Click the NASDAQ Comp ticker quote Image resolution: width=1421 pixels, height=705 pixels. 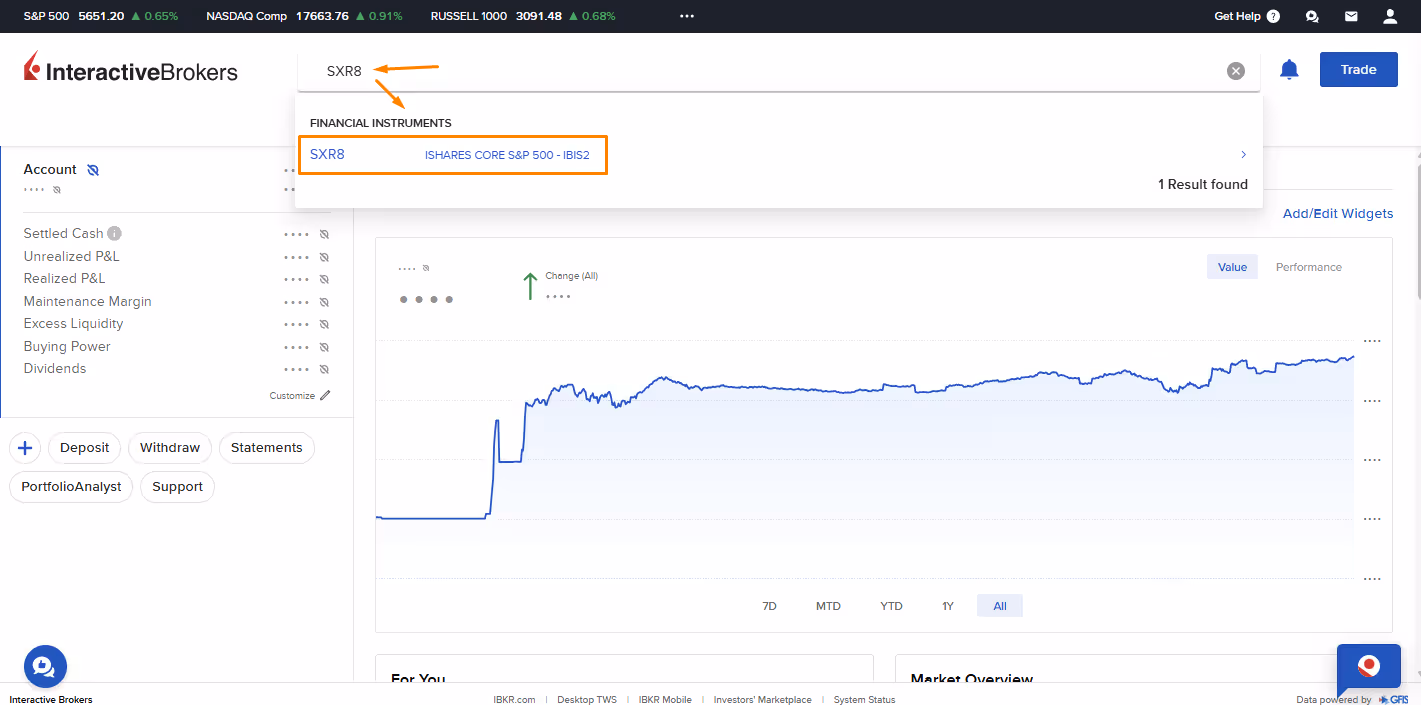[304, 16]
